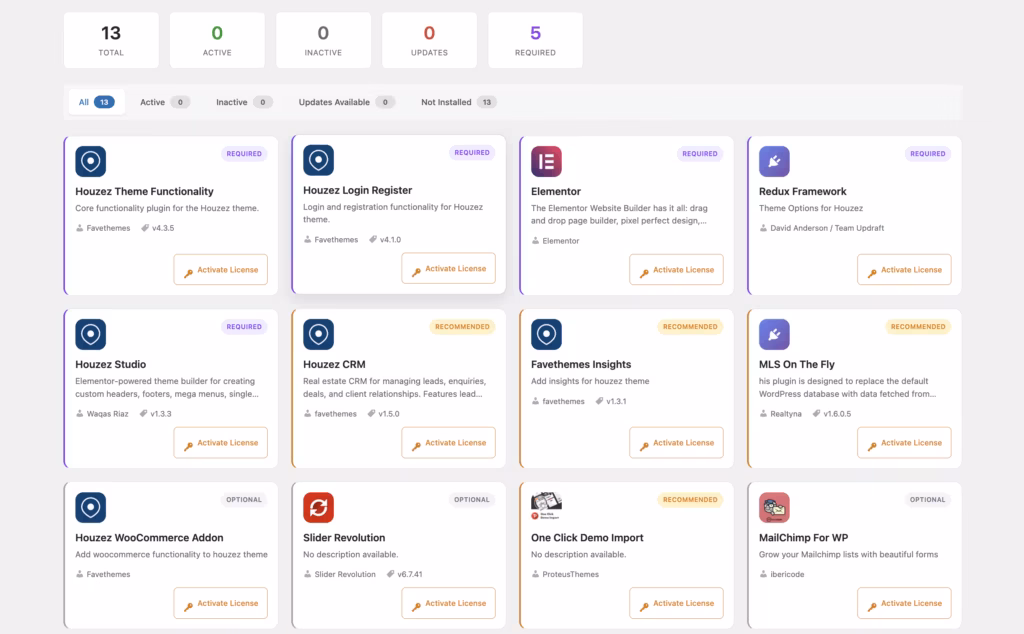Click the Redux Framework plug icon
The height and width of the screenshot is (634, 1024).
click(775, 161)
